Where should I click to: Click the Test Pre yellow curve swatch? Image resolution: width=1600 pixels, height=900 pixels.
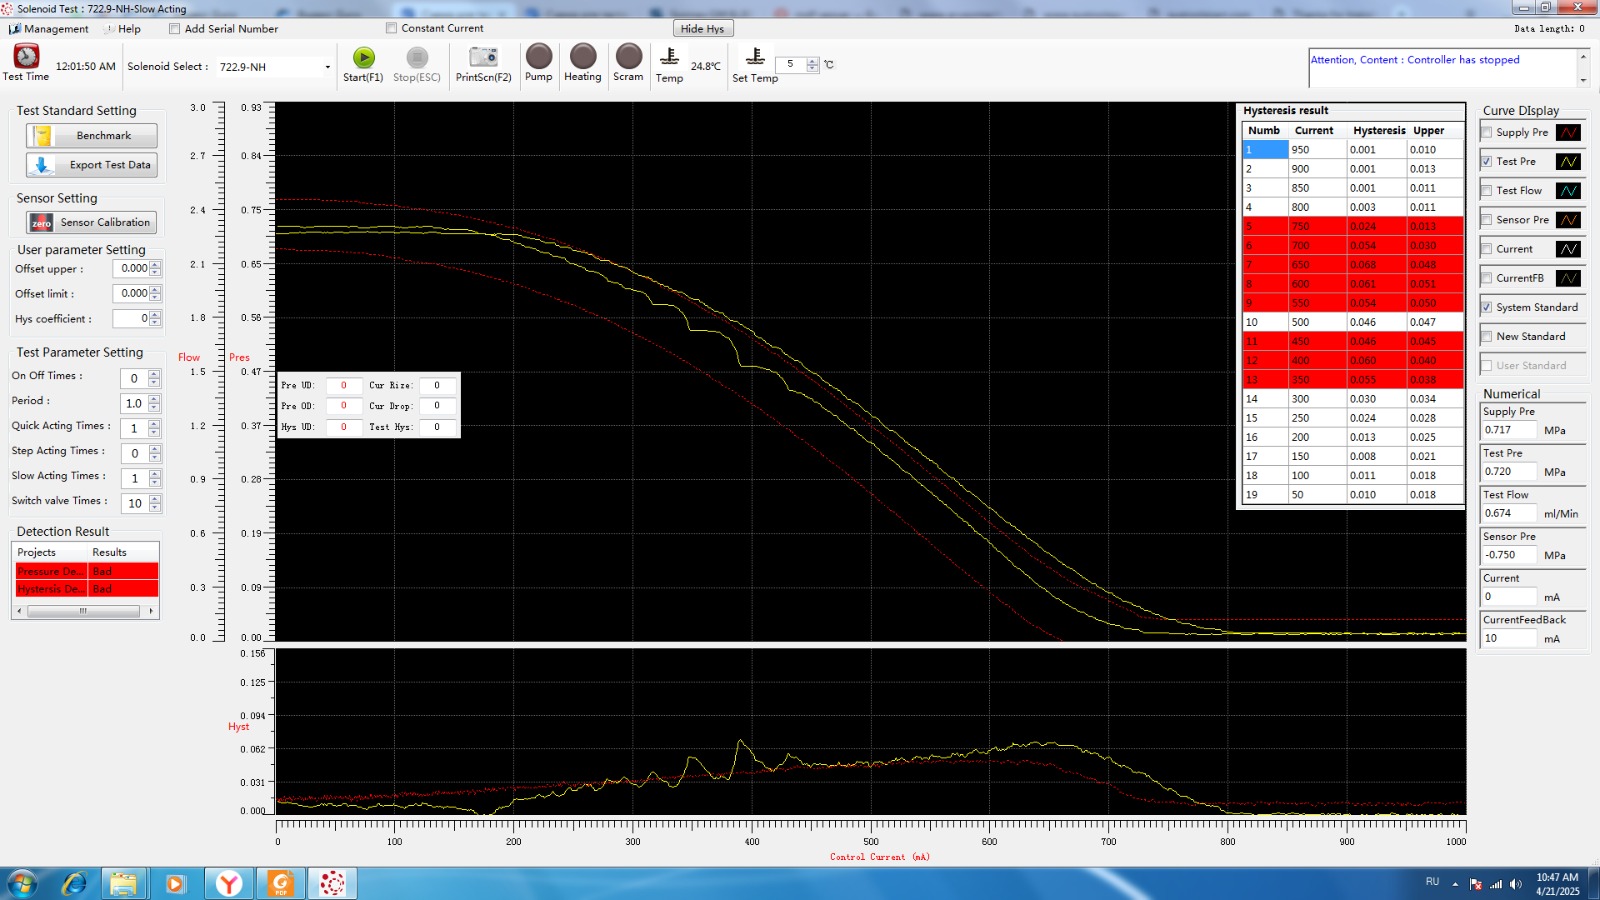click(x=1568, y=162)
